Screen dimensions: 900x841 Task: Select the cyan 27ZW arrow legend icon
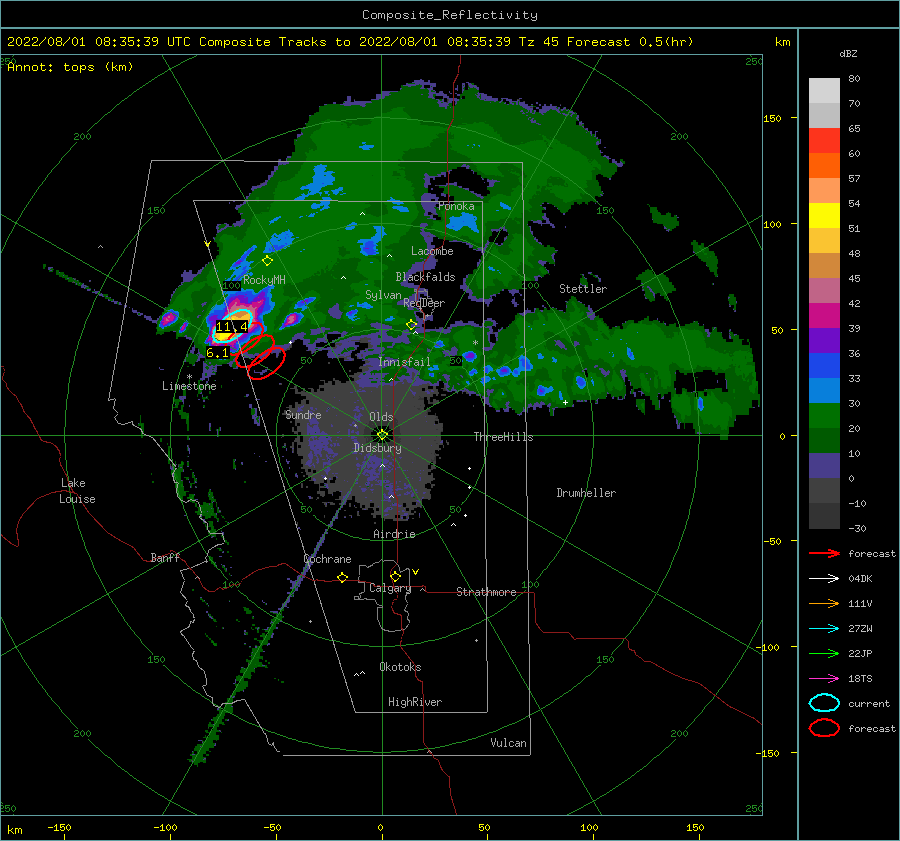(824, 629)
